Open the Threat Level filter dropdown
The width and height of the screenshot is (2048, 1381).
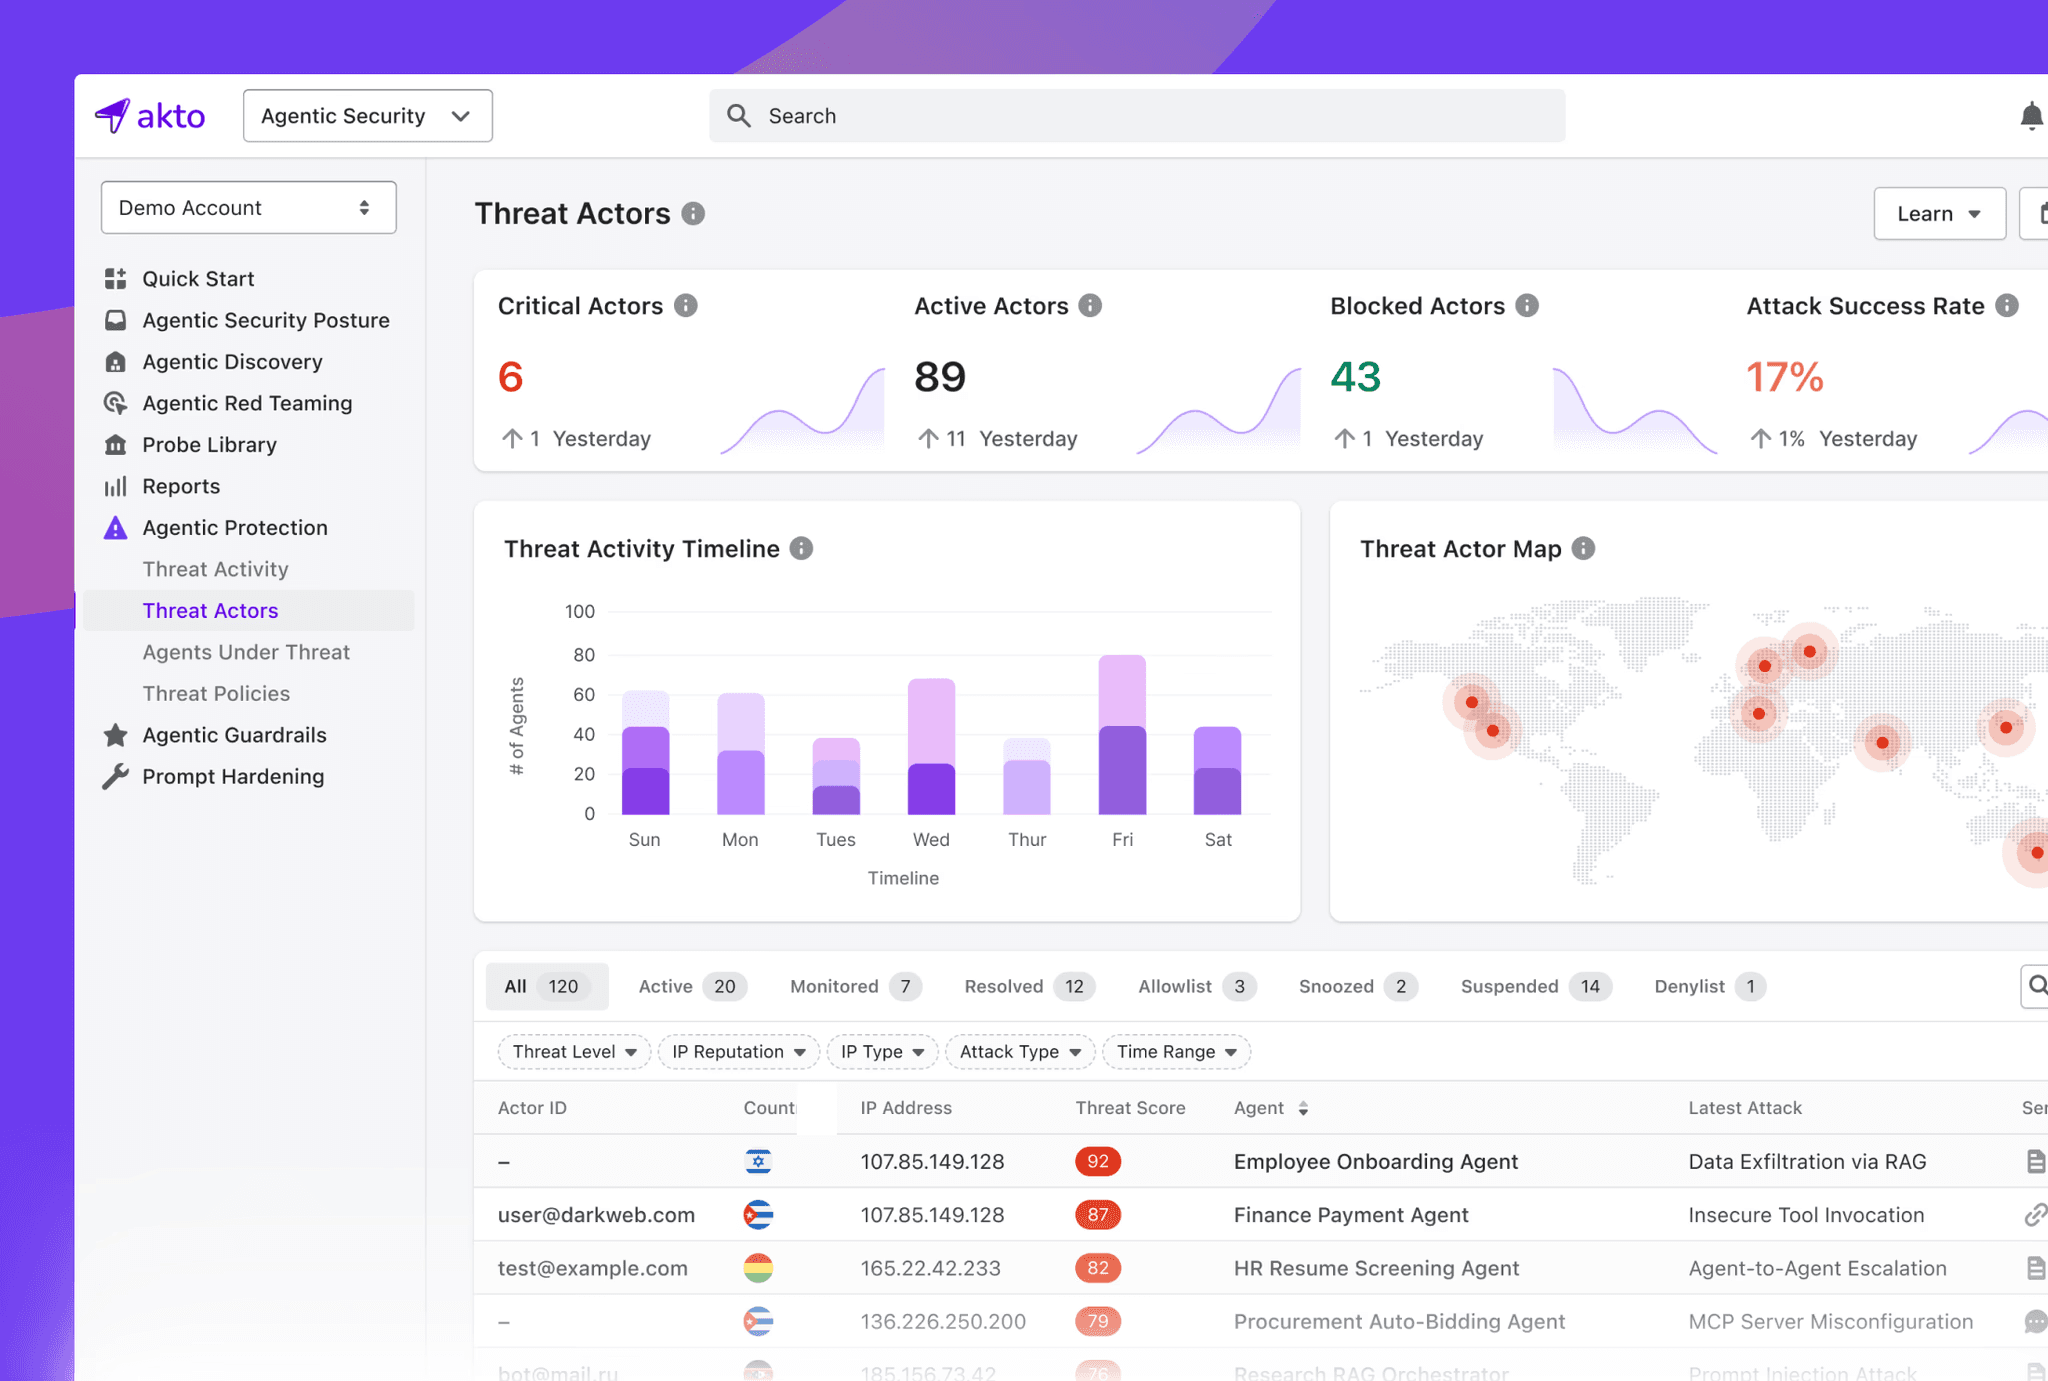[x=574, y=1052]
